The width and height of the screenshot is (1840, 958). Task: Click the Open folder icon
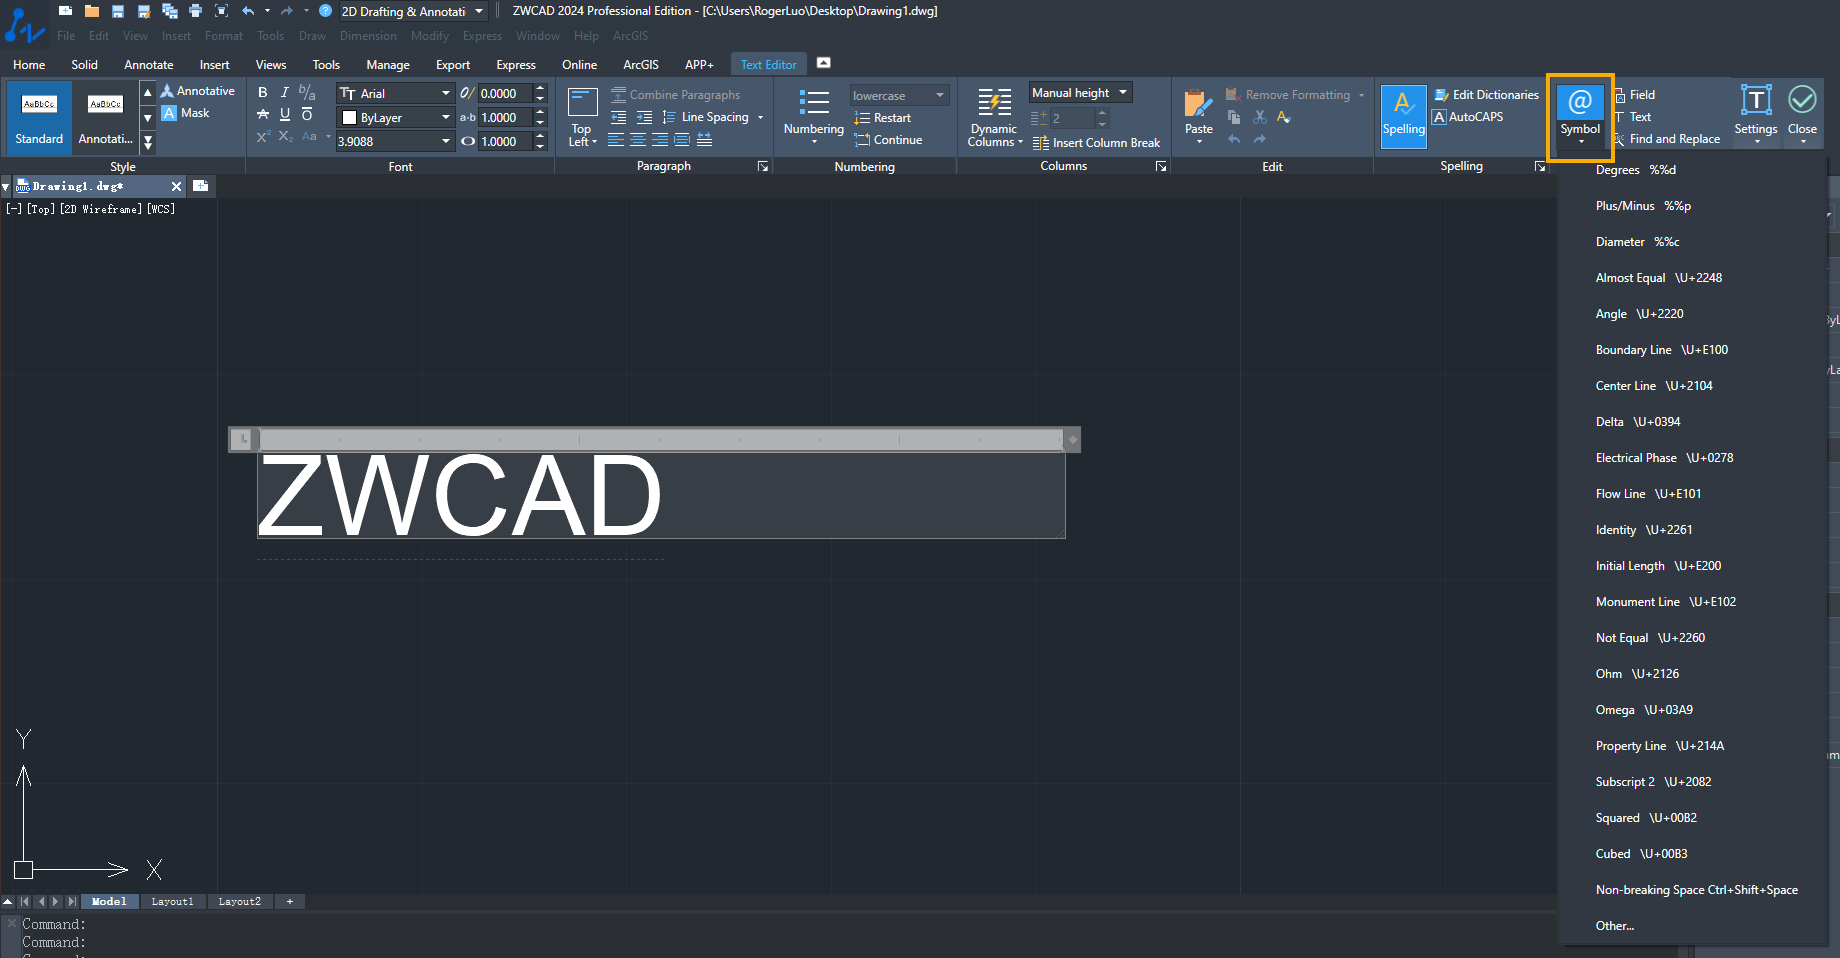92,11
